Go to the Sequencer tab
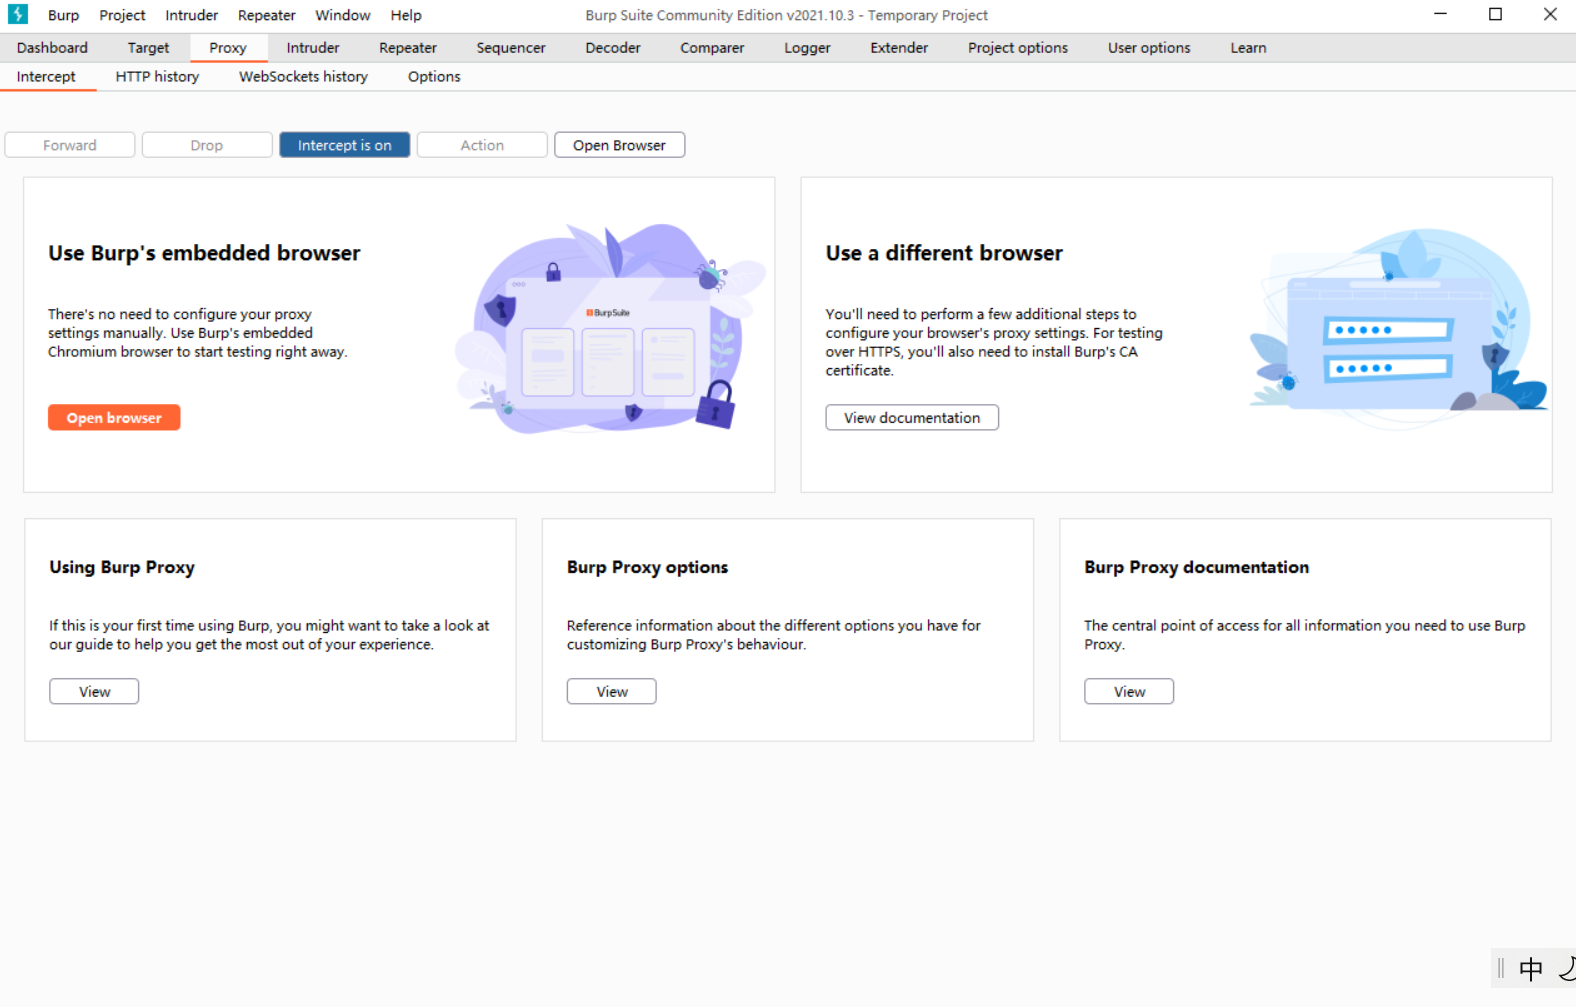Screen dimensions: 1576x1007 coord(511,48)
